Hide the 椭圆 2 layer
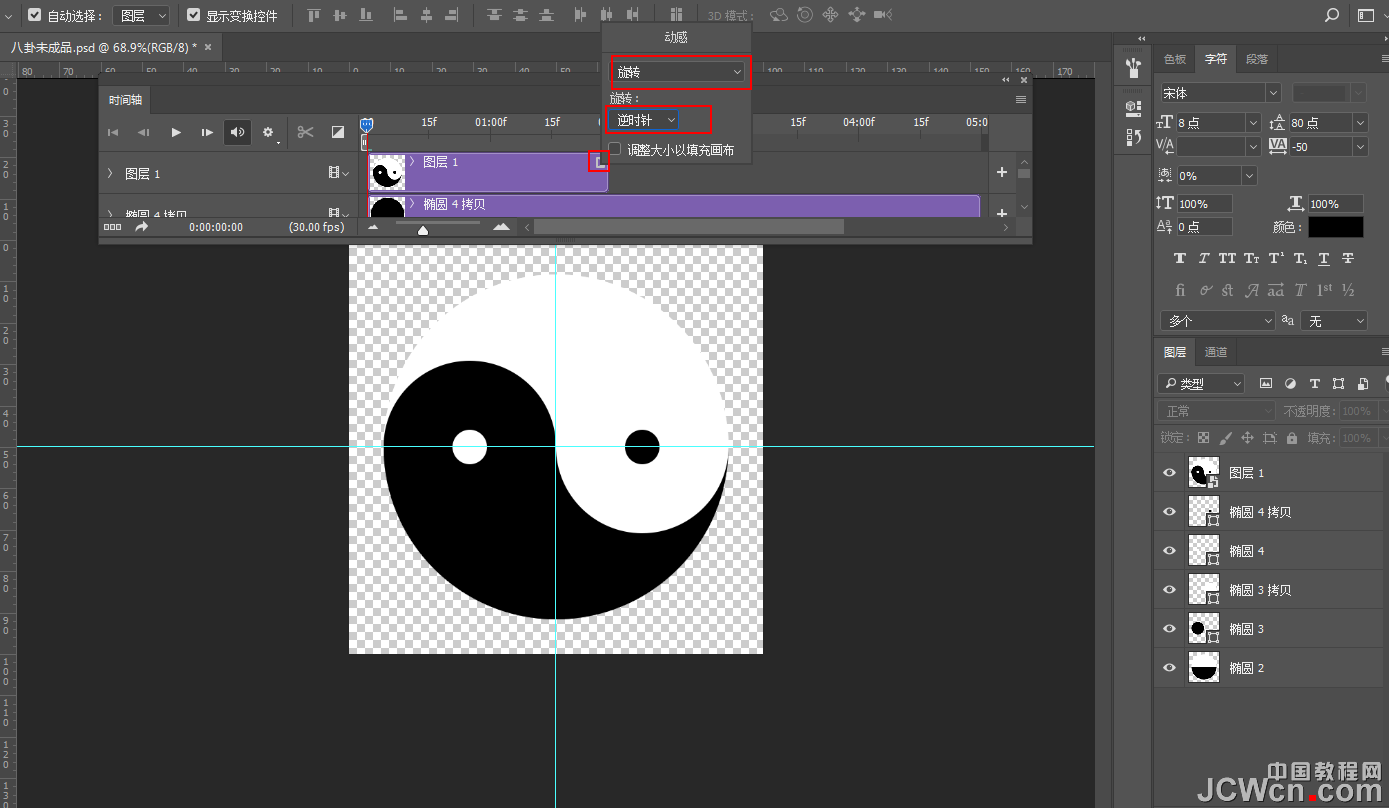The image size is (1389, 808). tap(1169, 668)
